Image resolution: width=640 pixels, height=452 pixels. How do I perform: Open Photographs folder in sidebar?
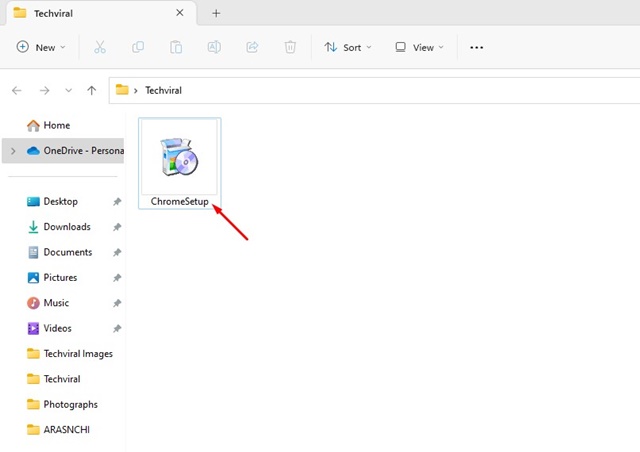[x=70, y=404]
